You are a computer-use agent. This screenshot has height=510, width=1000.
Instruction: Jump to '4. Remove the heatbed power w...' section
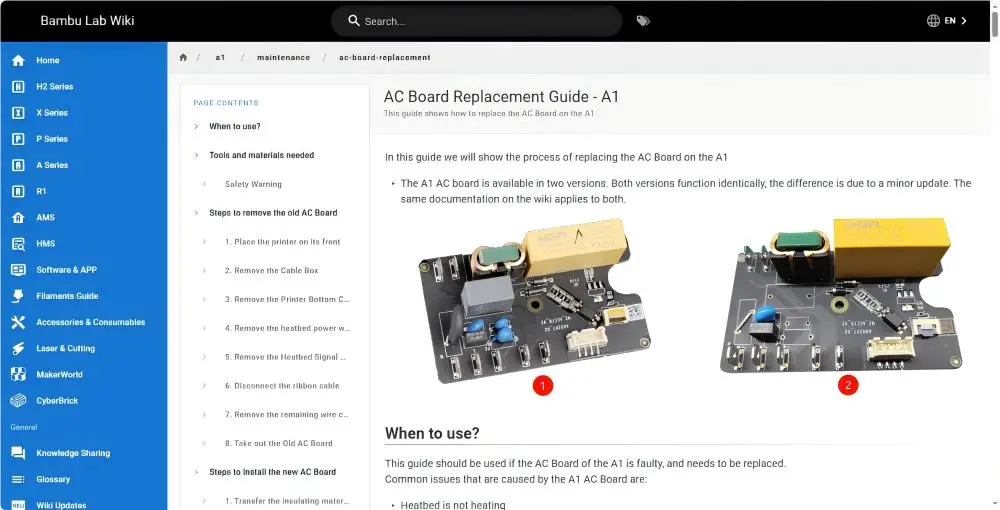[x=287, y=328]
